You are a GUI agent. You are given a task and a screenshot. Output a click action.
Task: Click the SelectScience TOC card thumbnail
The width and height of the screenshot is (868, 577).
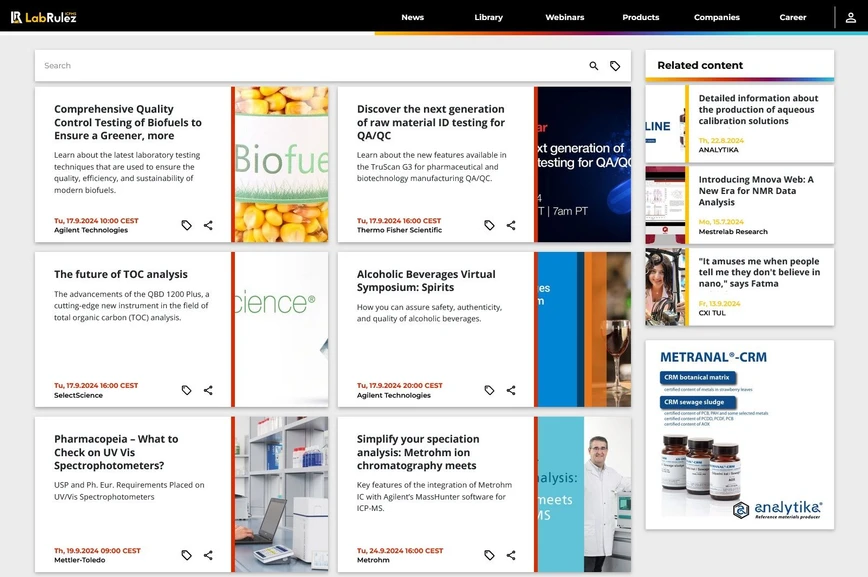pos(281,329)
